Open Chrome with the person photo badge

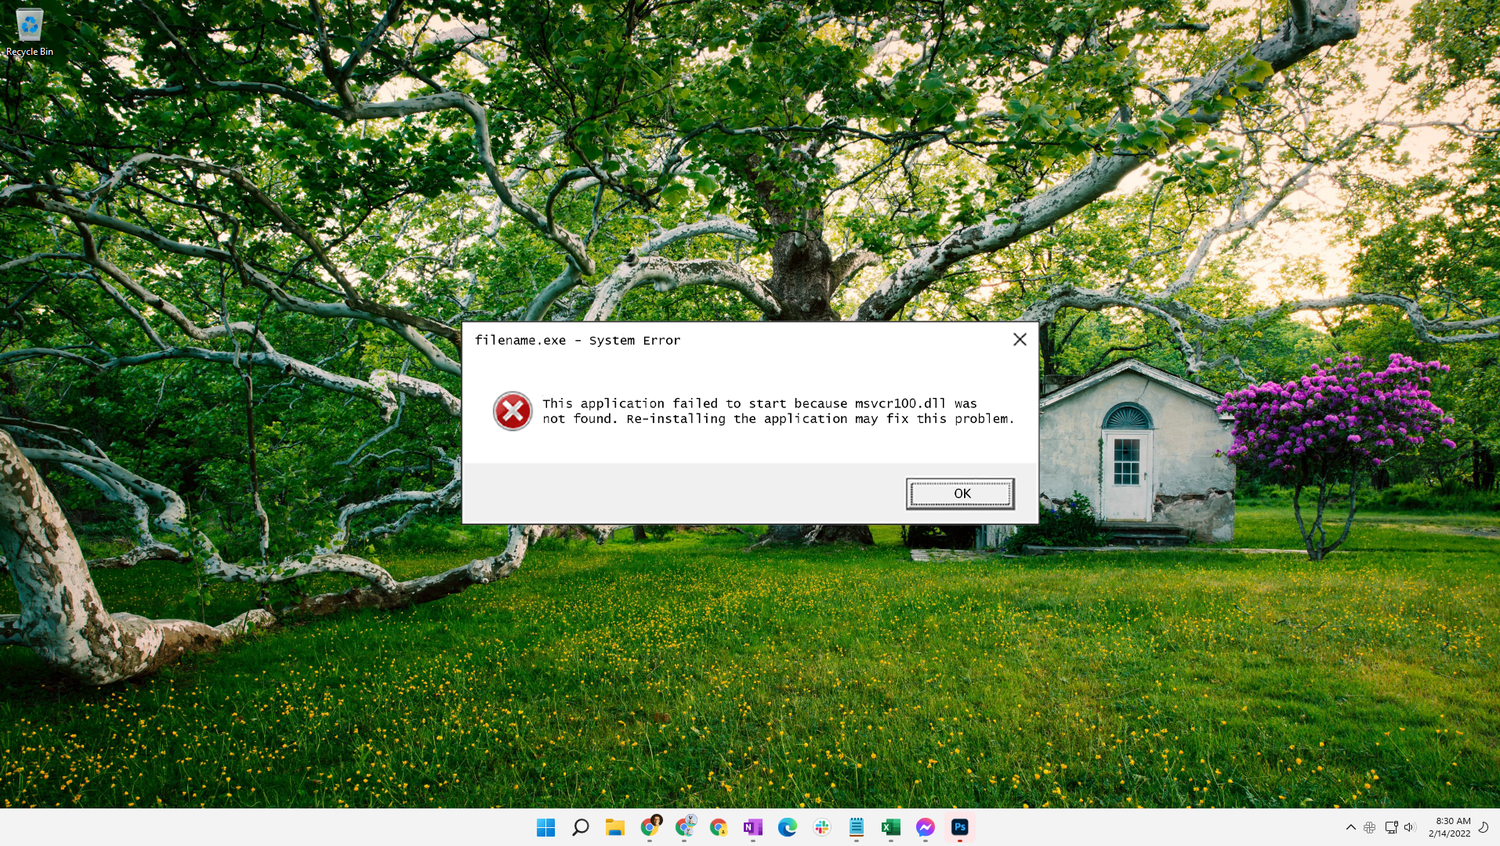(x=650, y=826)
